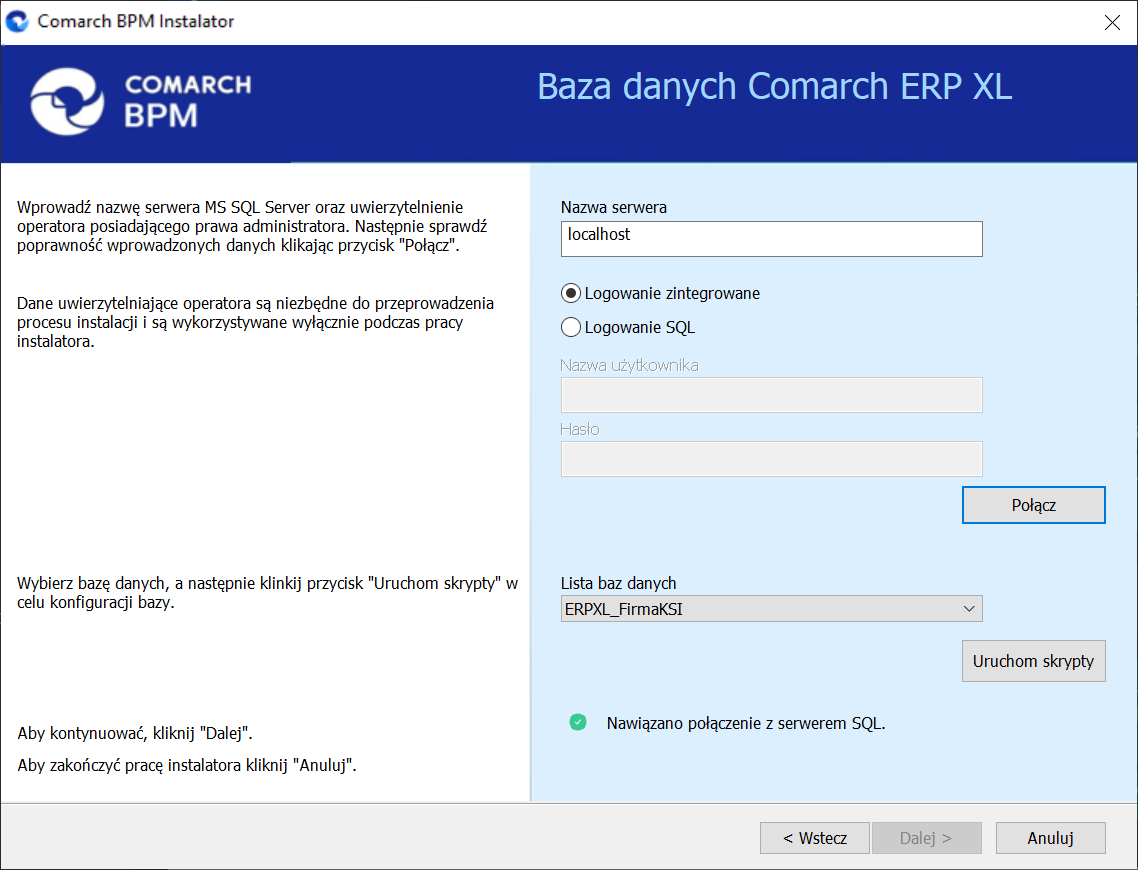Close the installer window
This screenshot has height=870, width=1138.
click(1112, 22)
